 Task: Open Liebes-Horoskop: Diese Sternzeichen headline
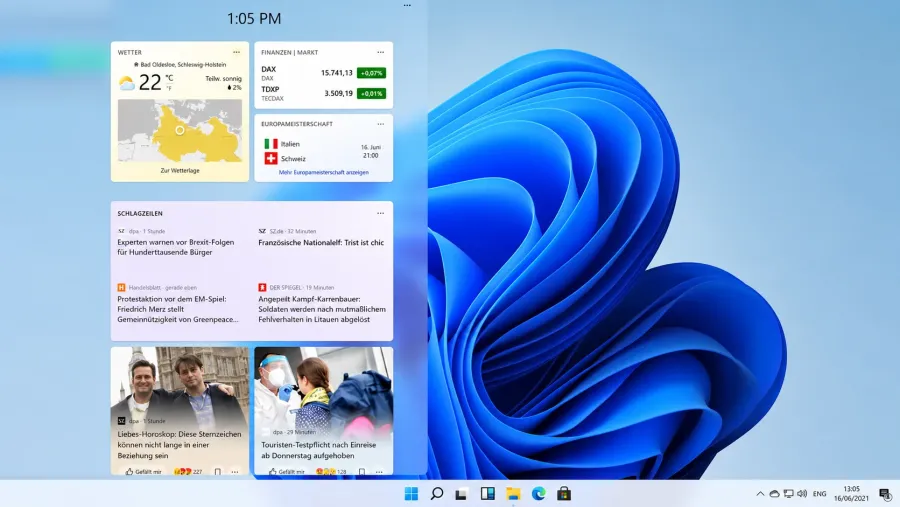click(x=179, y=444)
